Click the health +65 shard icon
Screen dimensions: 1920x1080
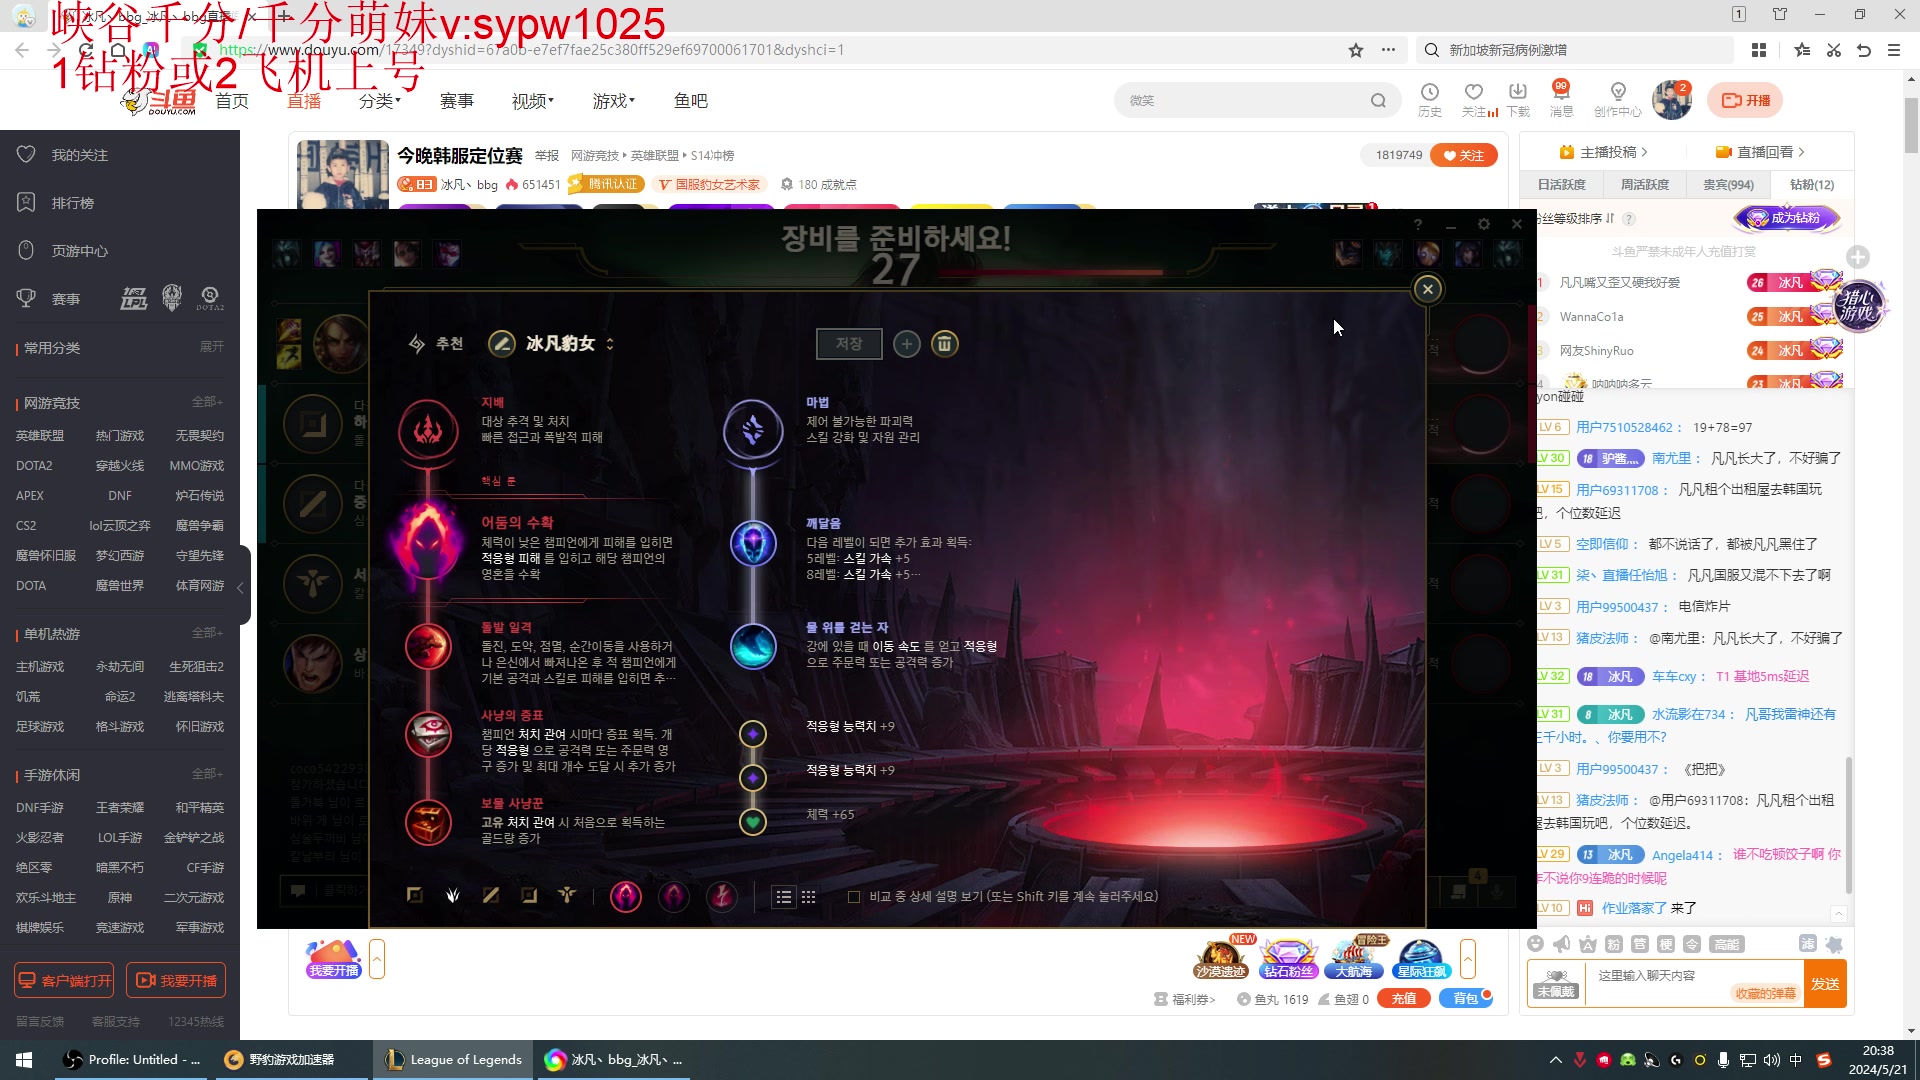point(753,822)
